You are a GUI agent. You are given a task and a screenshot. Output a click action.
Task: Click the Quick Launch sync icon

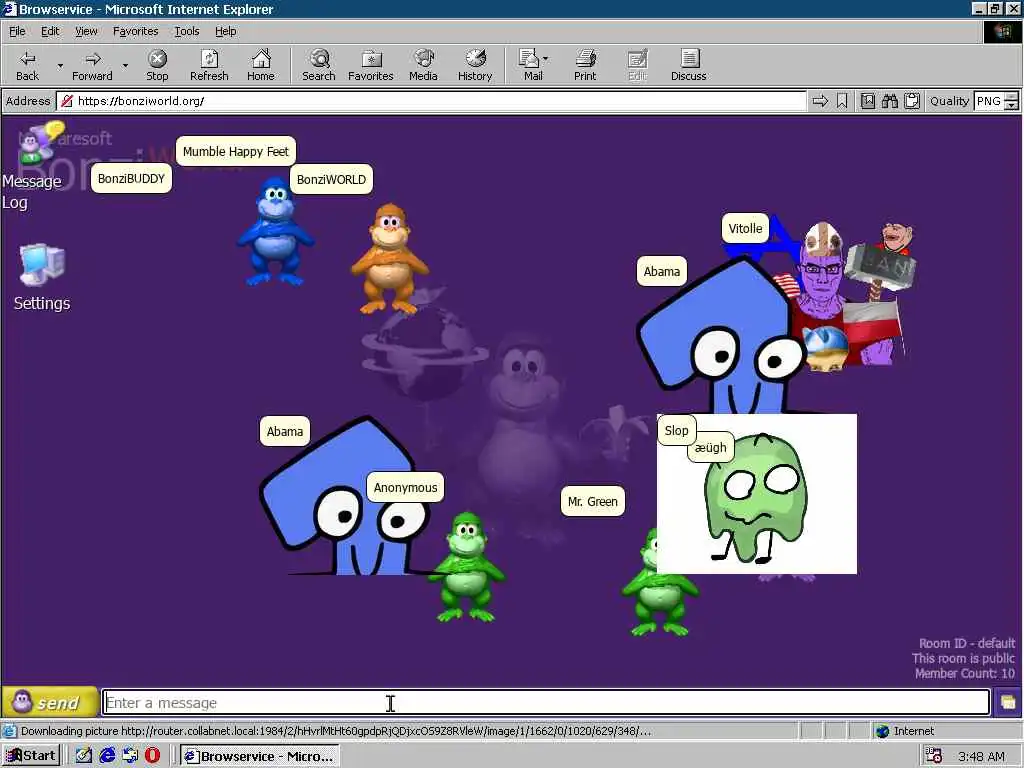click(130, 756)
